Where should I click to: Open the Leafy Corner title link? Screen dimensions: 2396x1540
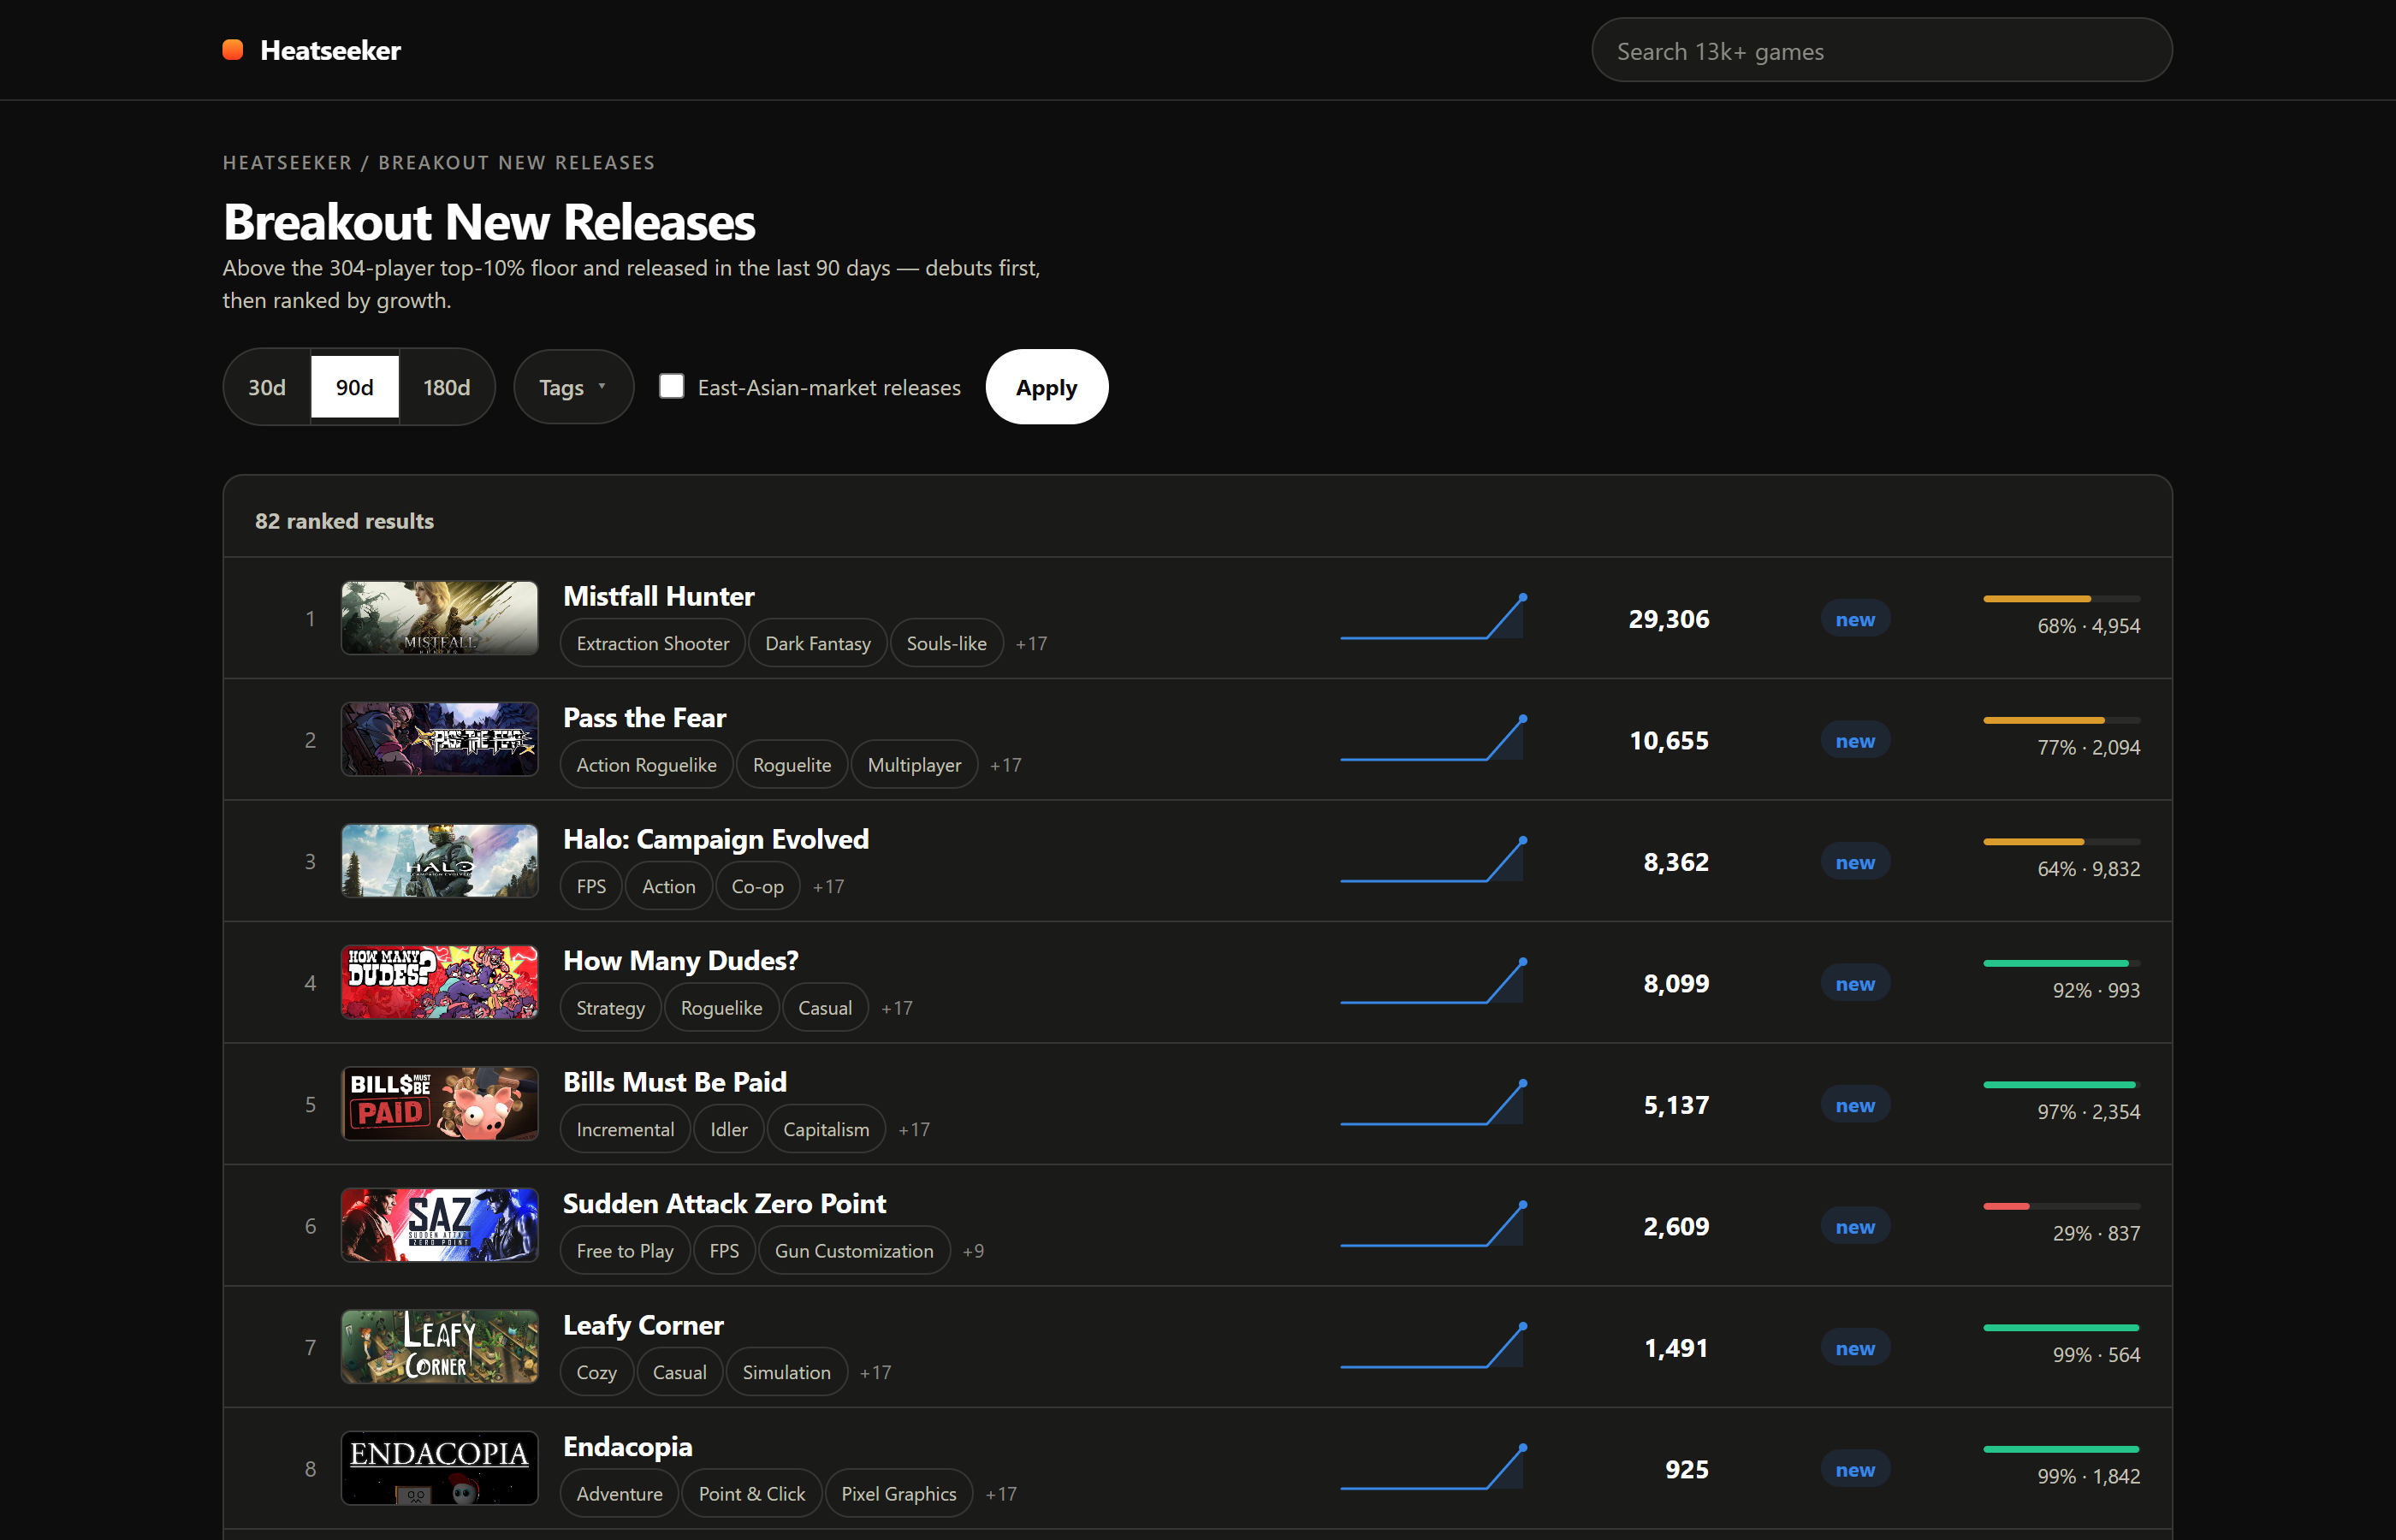643,1325
